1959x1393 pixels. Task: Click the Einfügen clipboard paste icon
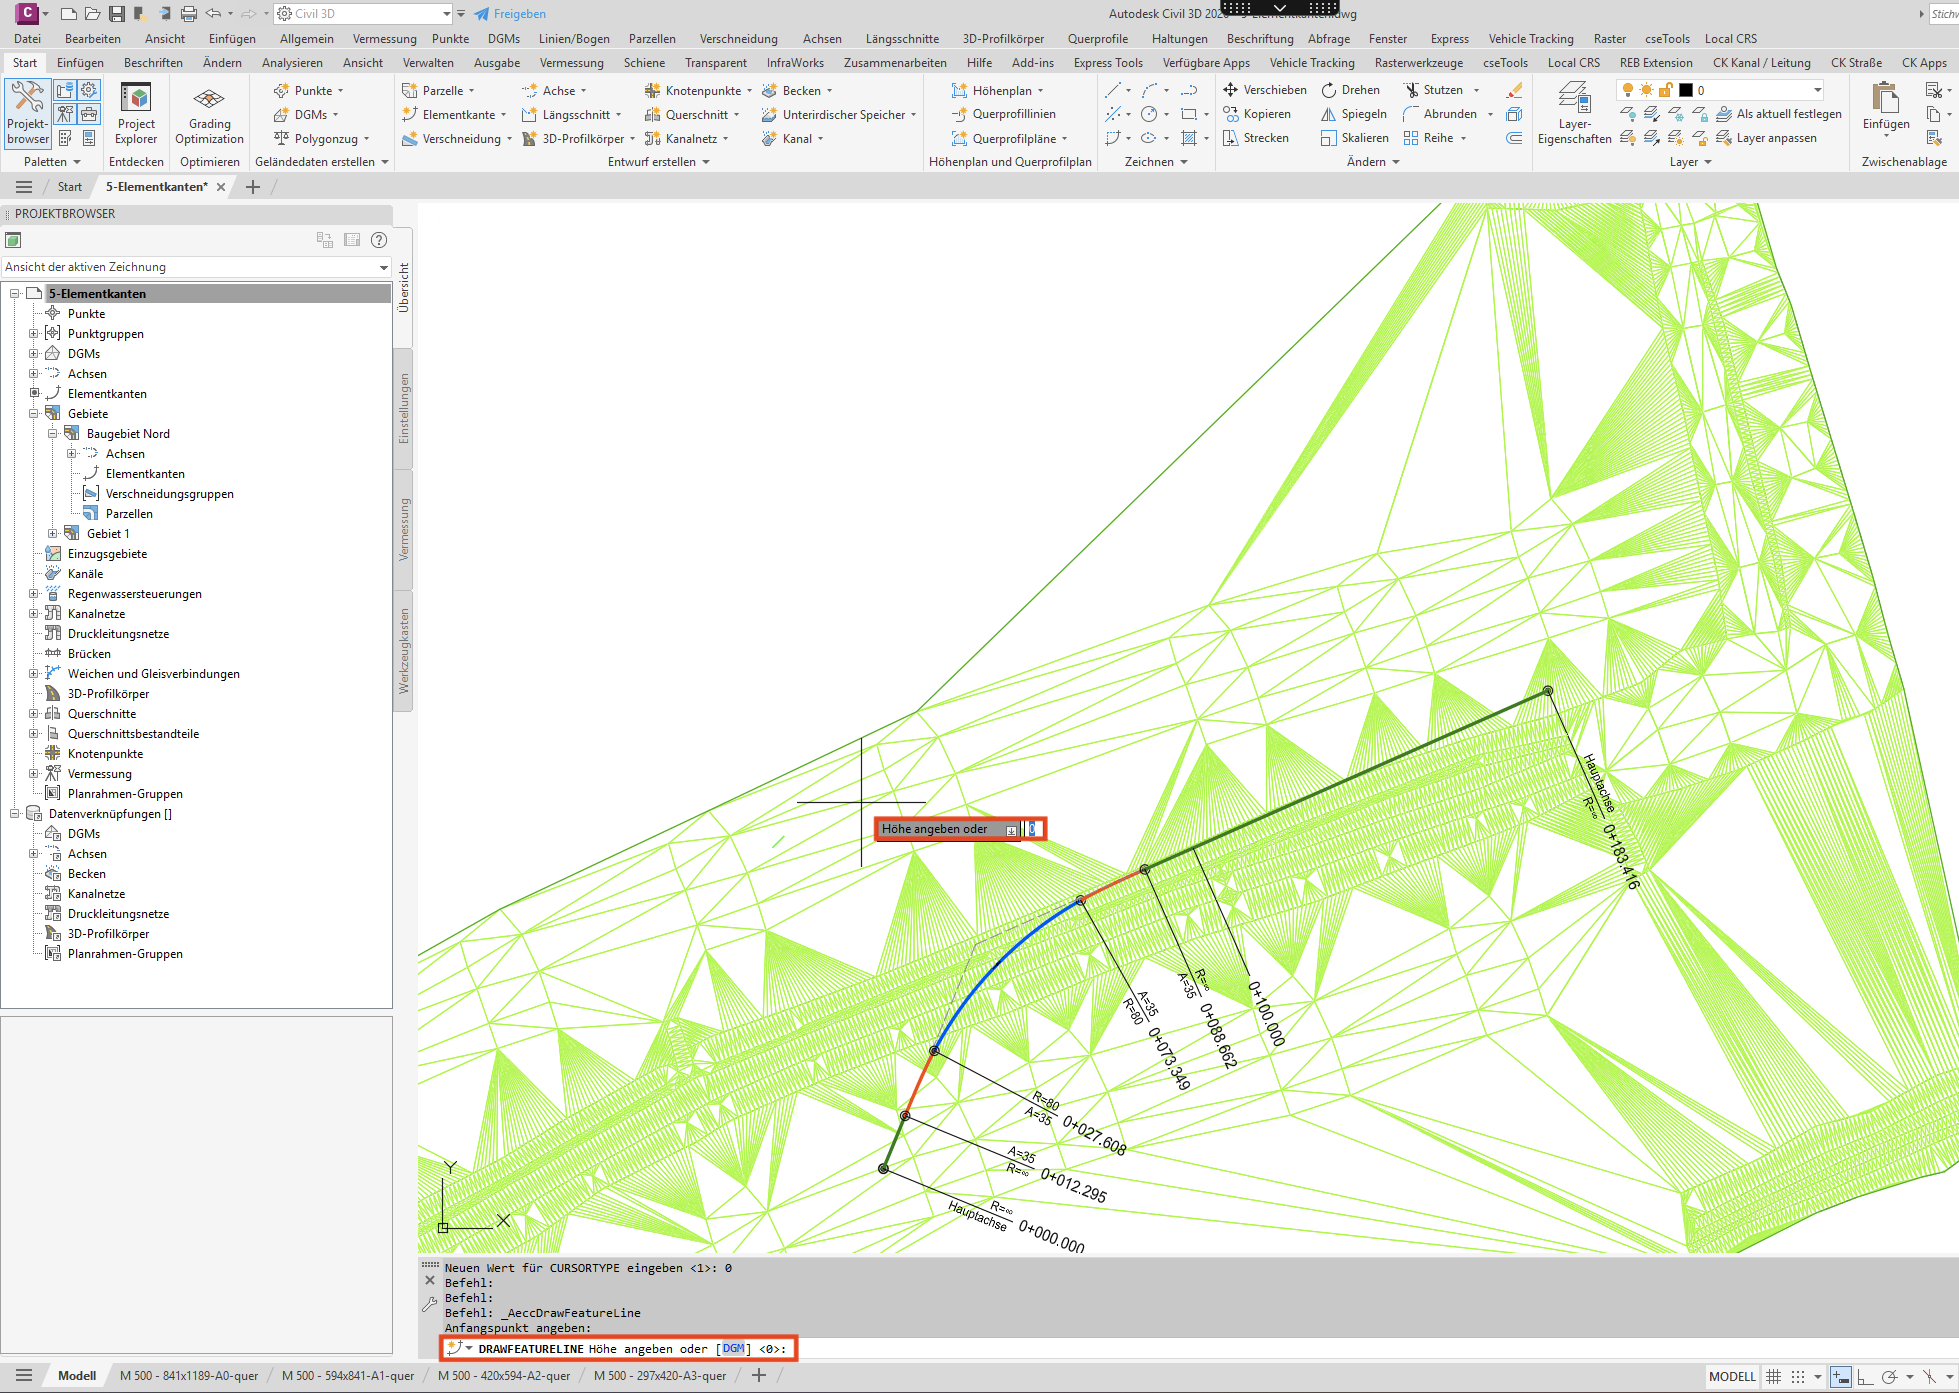[1885, 99]
